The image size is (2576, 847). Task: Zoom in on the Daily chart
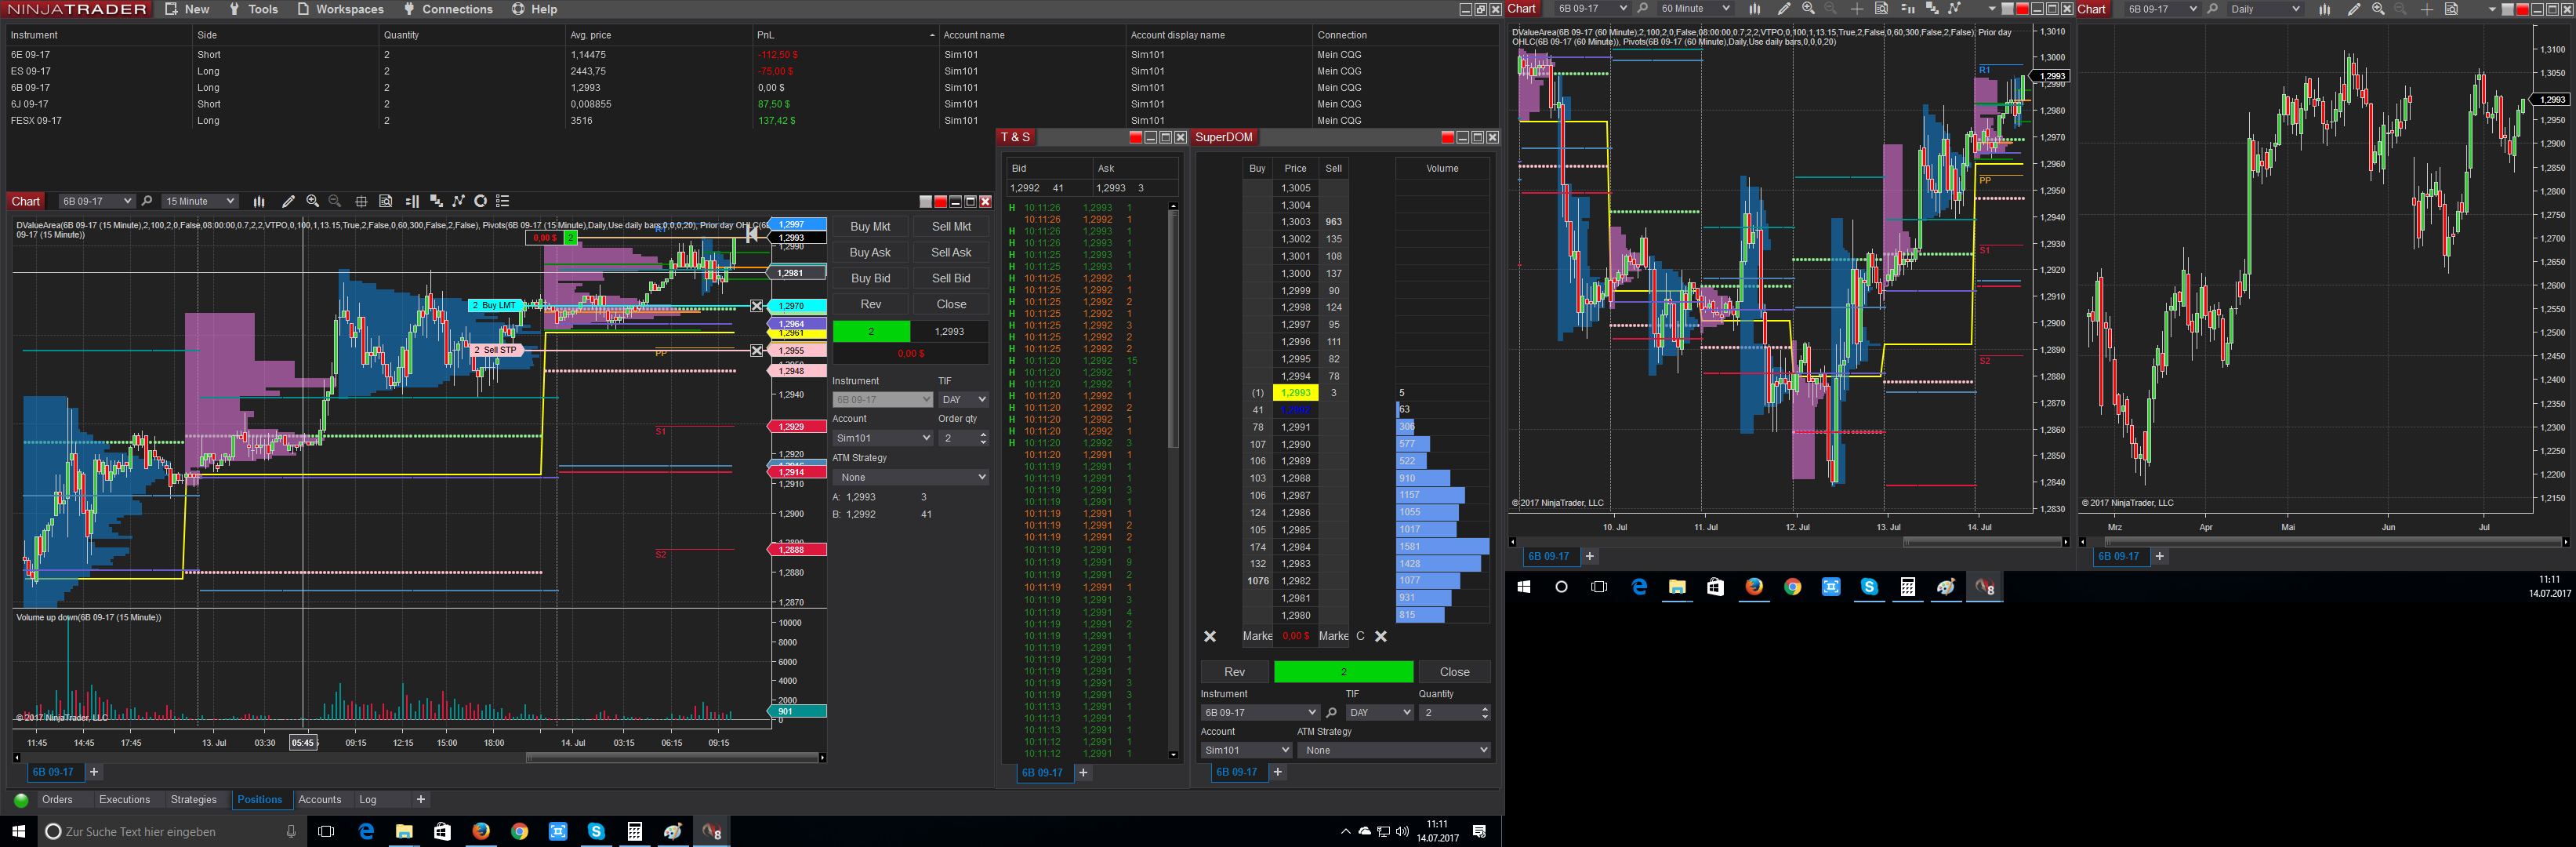(x=2378, y=9)
